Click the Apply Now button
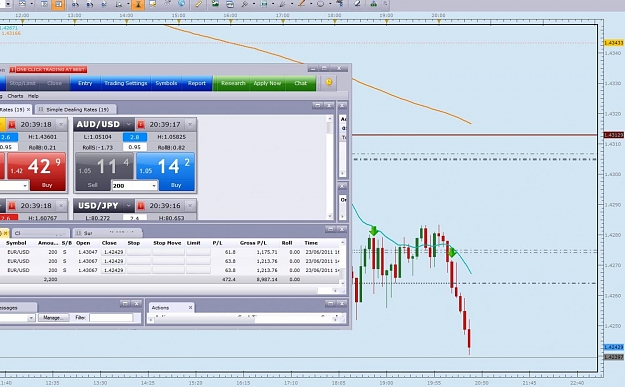This screenshot has height=387, width=625. point(267,83)
